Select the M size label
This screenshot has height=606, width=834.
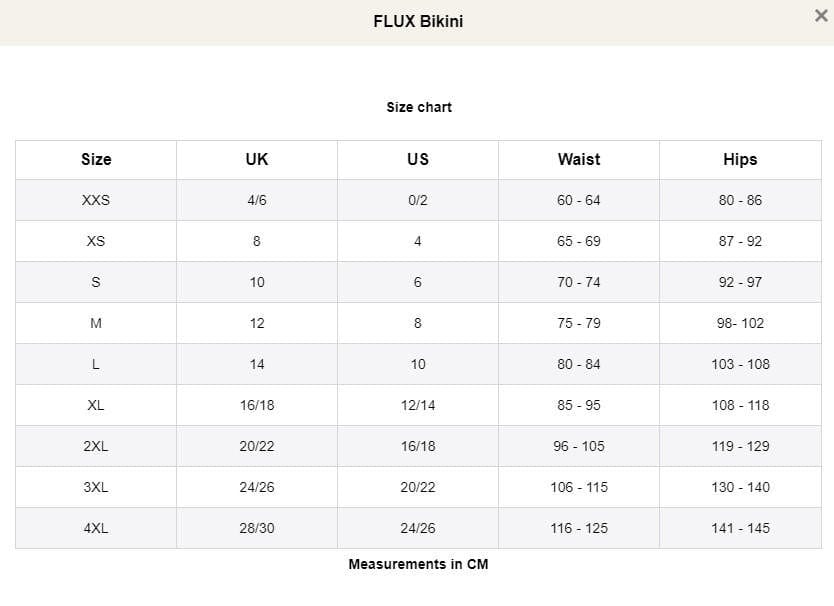coord(95,323)
